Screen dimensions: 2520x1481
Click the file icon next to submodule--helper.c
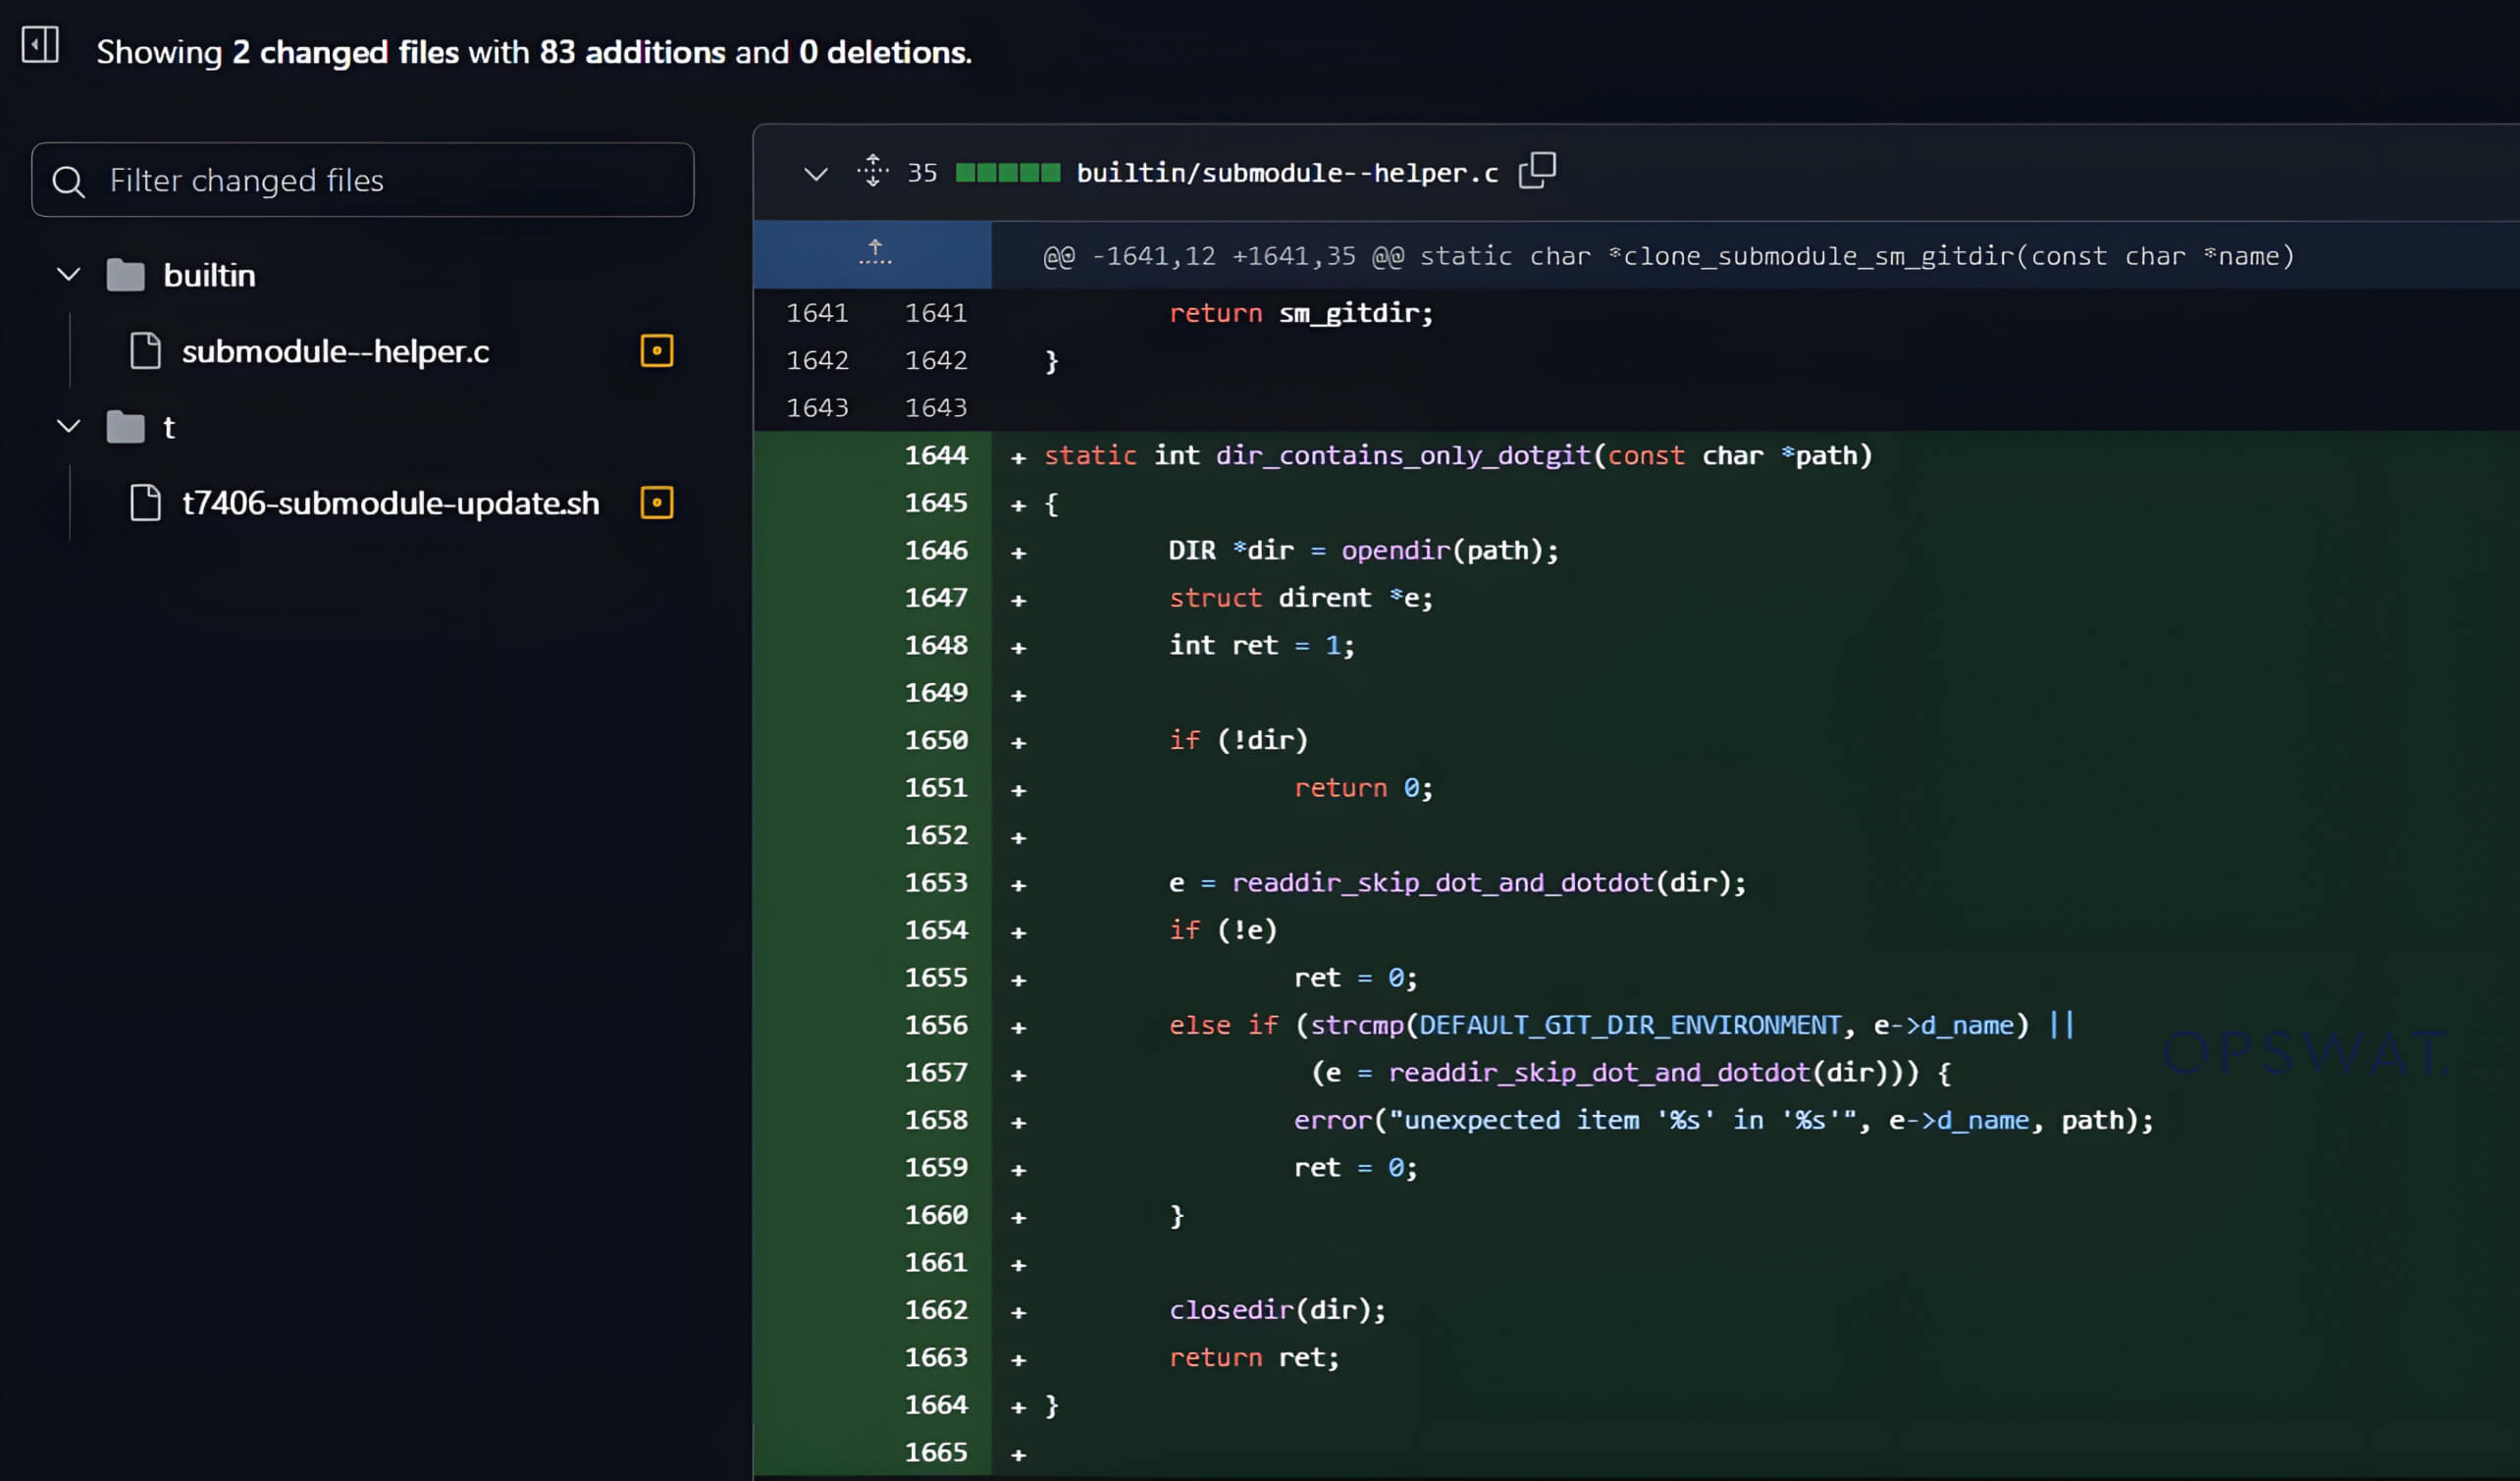point(145,351)
